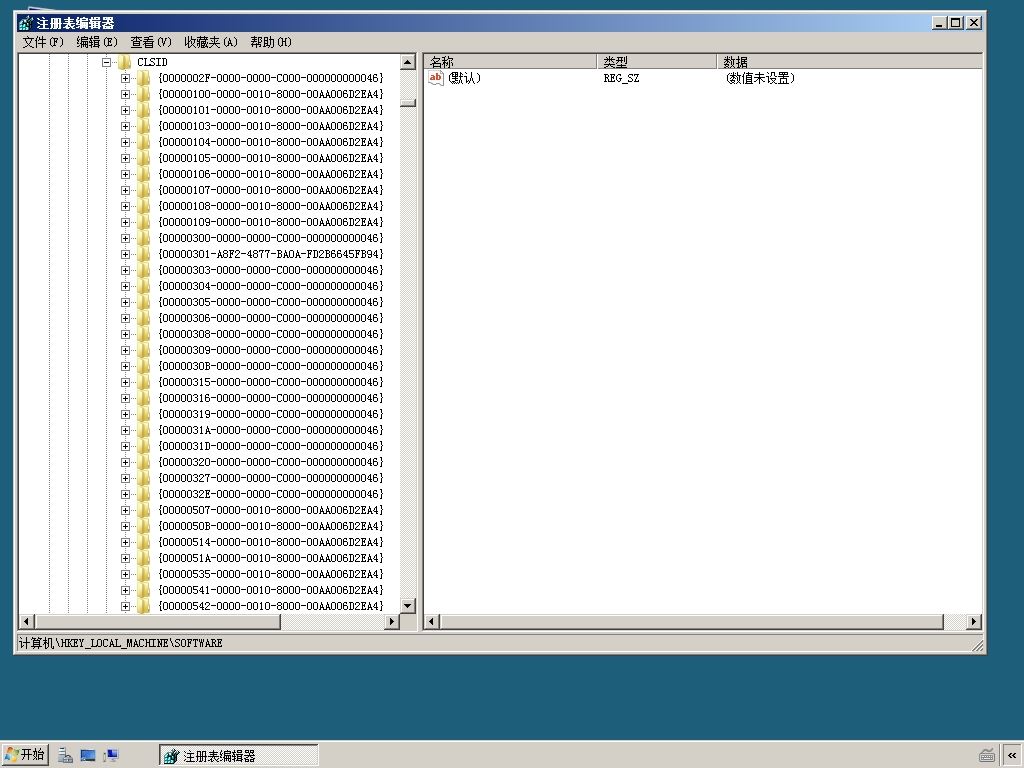This screenshot has width=1024, height=768.
Task: Sort values by 数据 column header
Action: point(850,62)
